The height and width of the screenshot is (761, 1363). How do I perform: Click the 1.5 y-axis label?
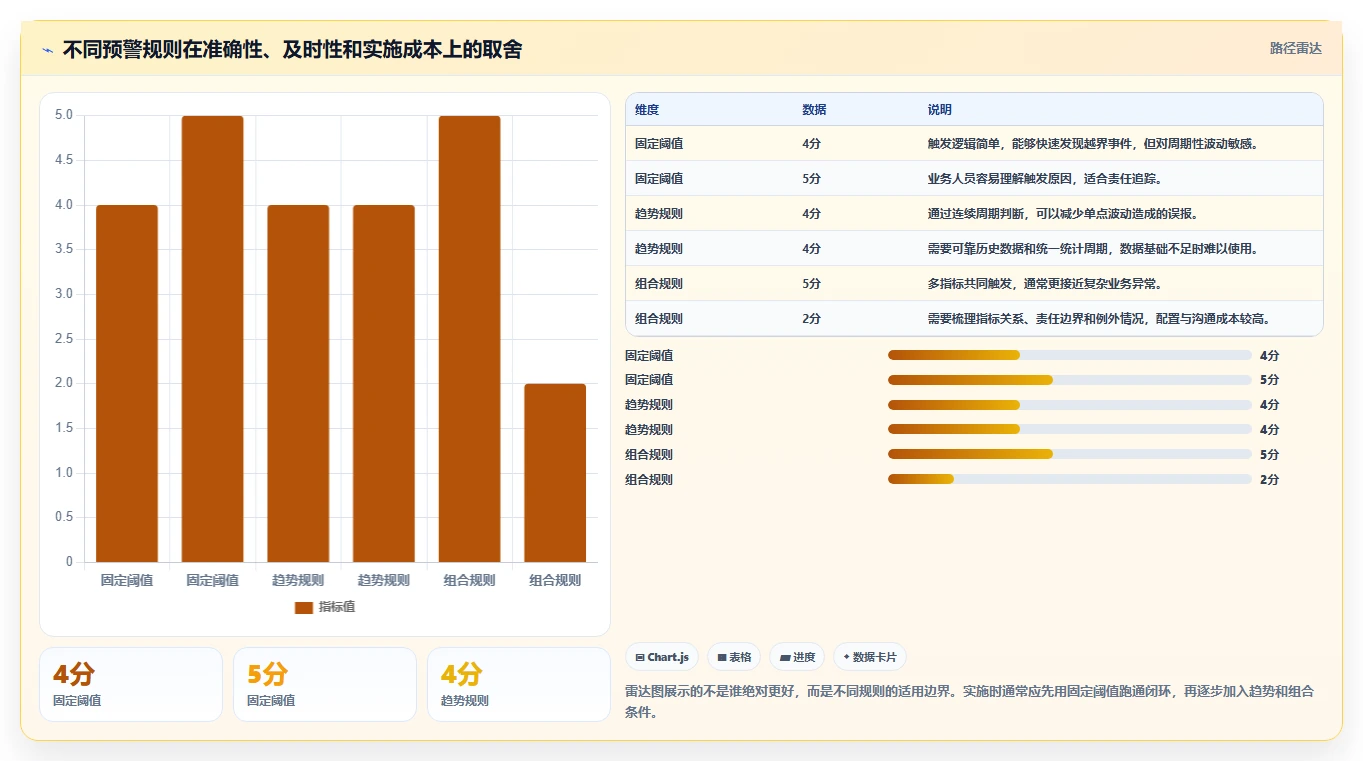click(64, 428)
